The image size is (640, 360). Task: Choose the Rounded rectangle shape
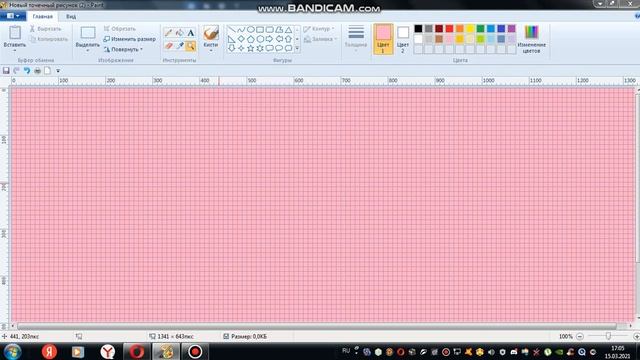point(269,29)
